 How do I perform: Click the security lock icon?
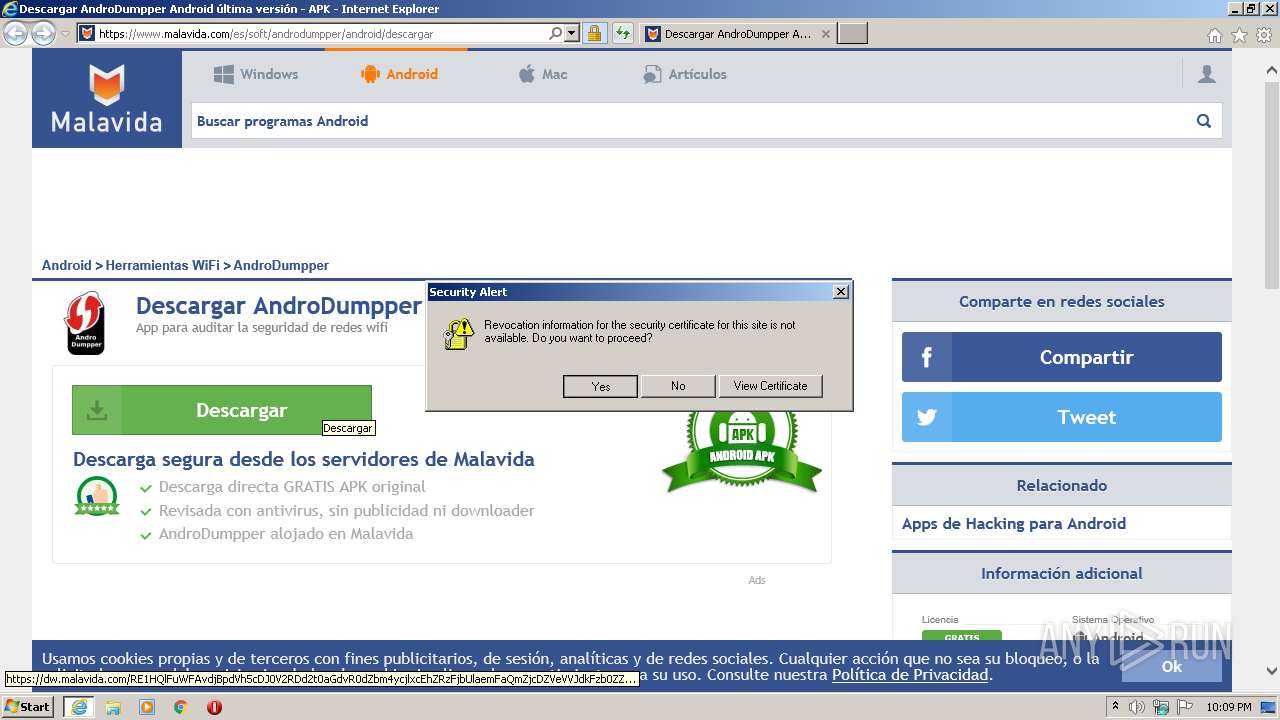click(594, 33)
